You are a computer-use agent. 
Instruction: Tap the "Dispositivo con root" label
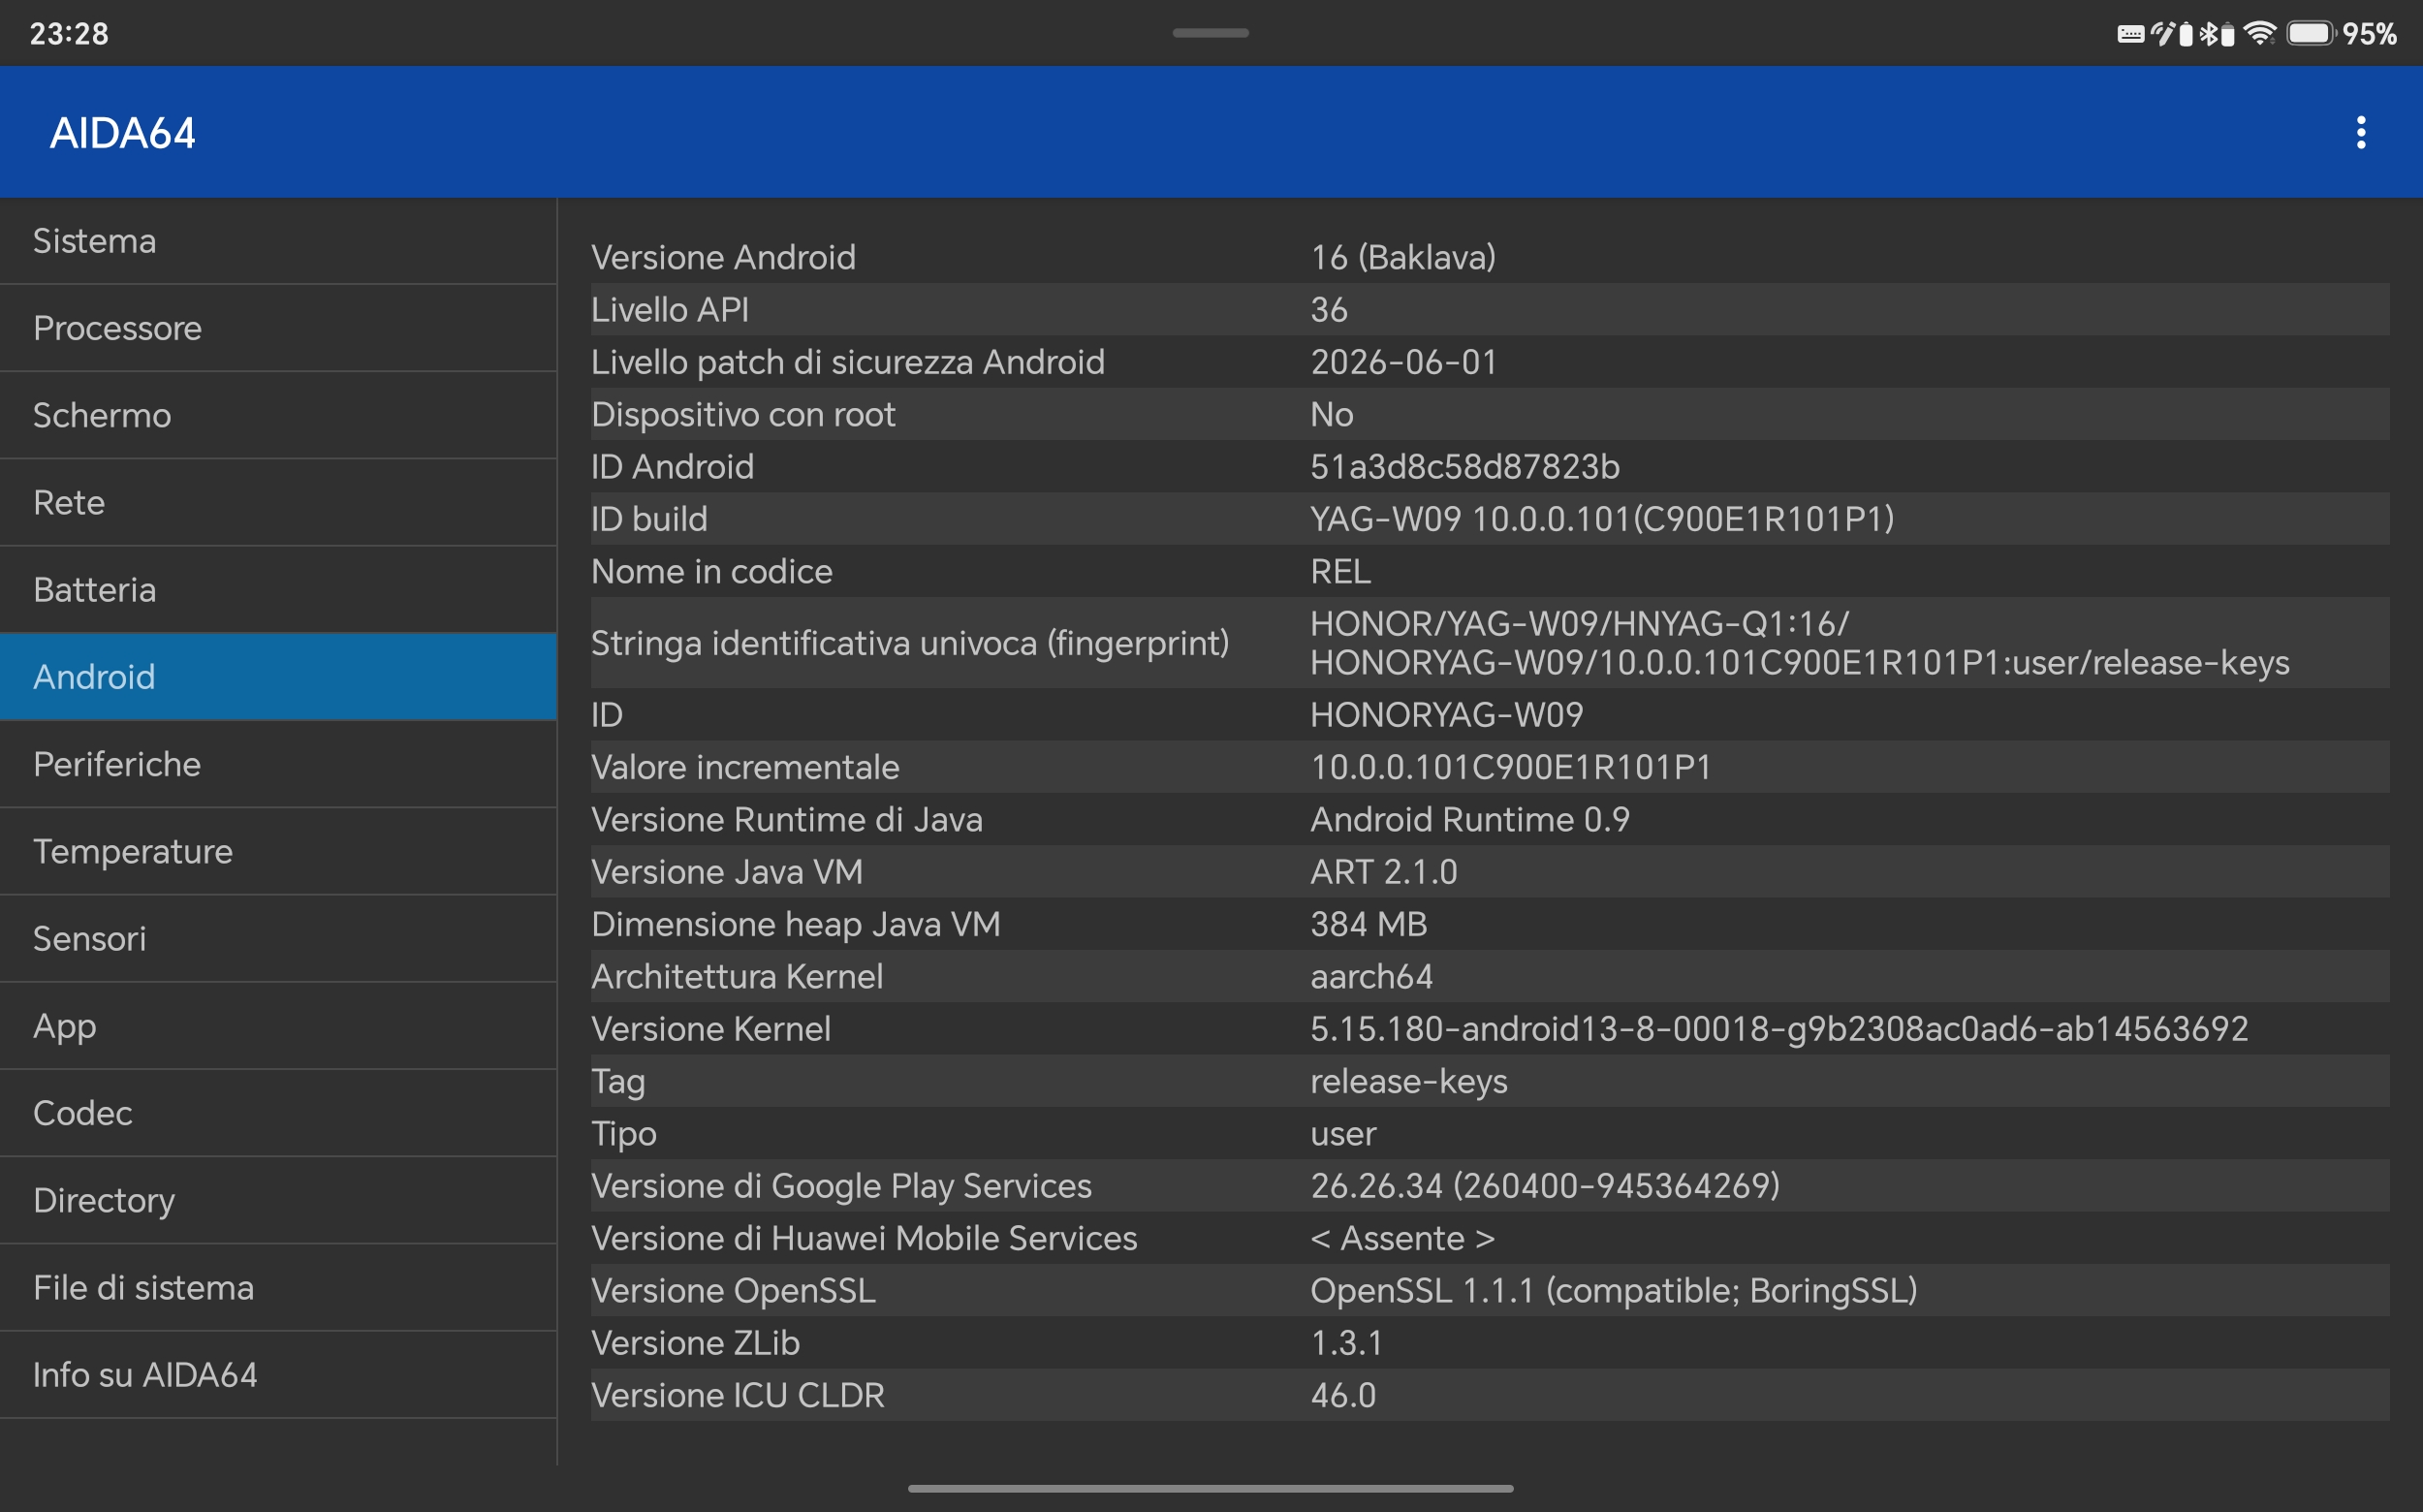coord(743,414)
